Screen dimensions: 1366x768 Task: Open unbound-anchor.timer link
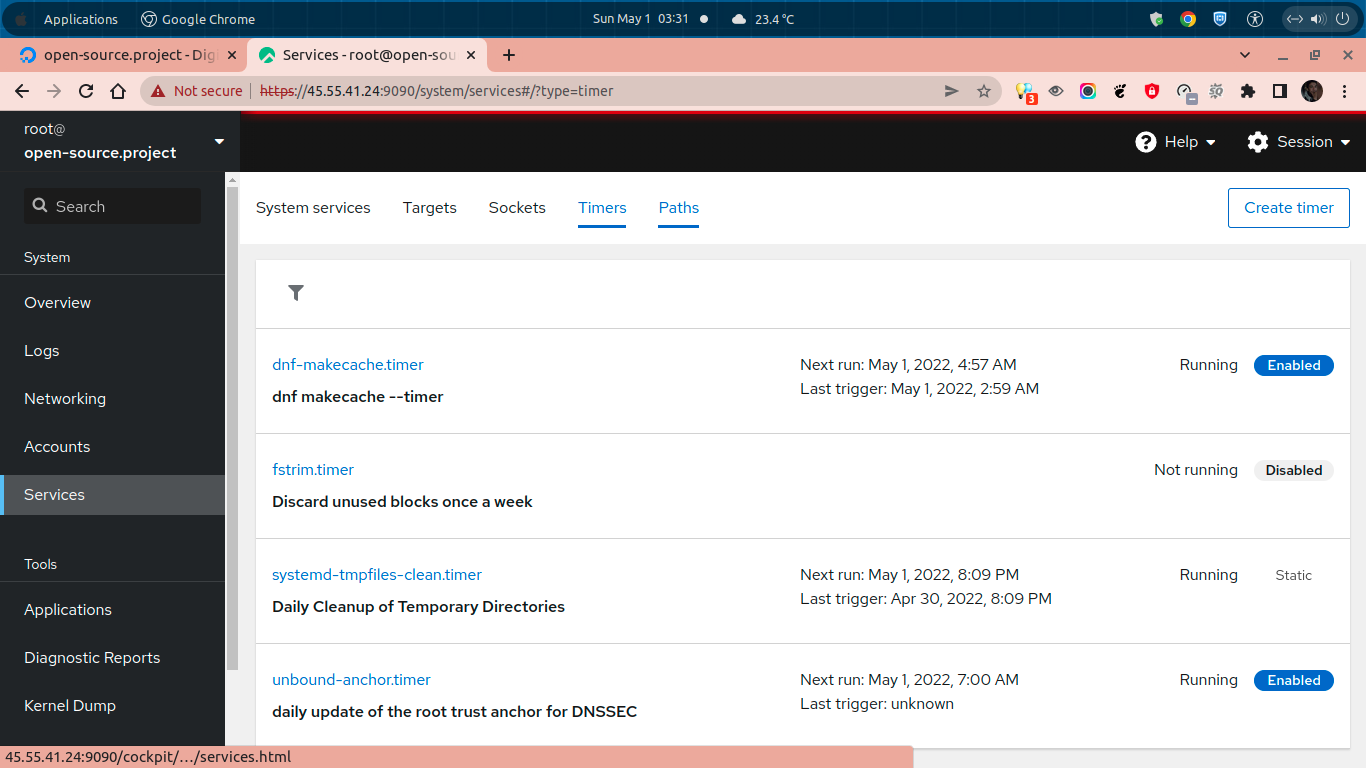tap(352, 680)
